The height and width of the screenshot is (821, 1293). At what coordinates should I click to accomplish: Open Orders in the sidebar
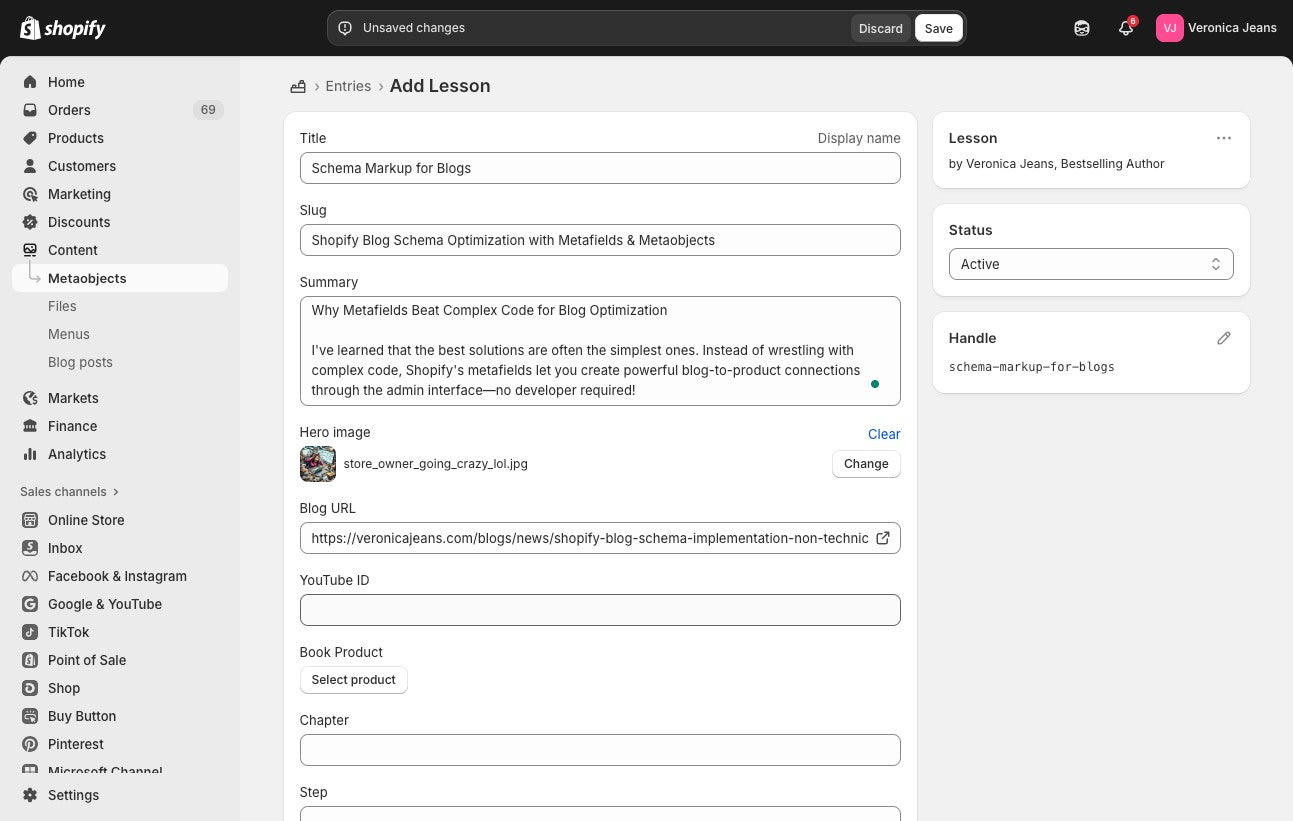pyautogui.click(x=69, y=110)
